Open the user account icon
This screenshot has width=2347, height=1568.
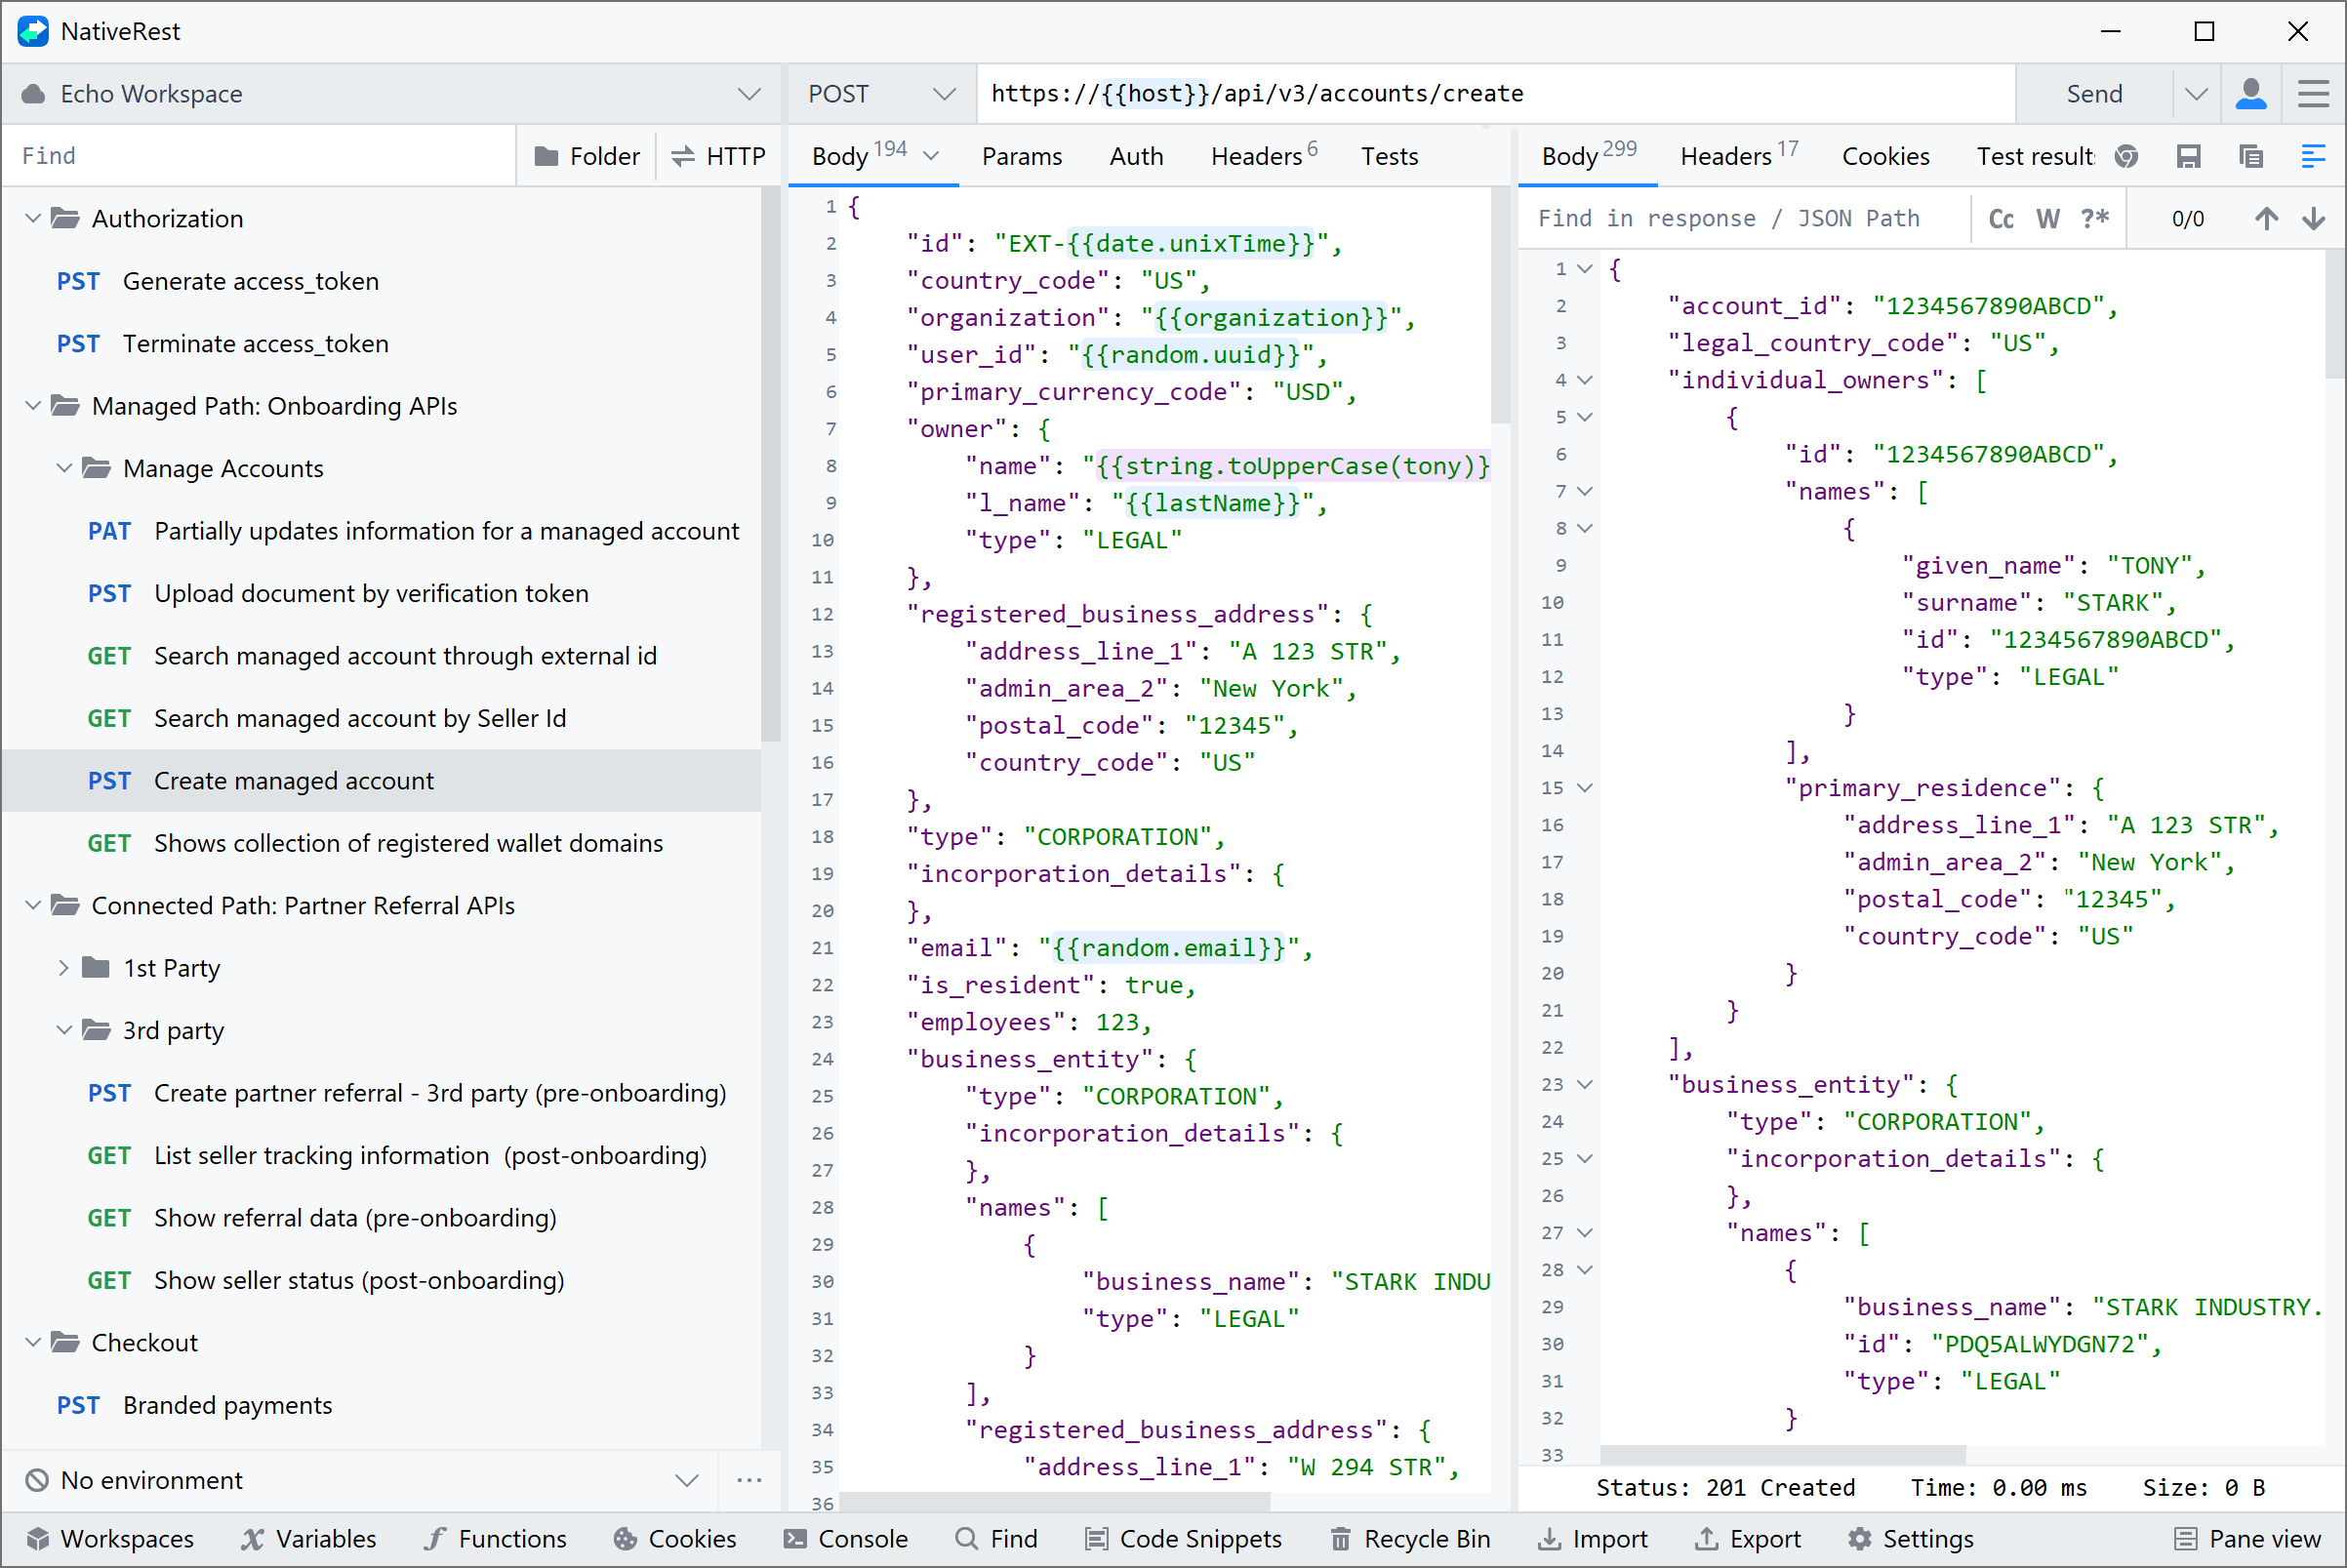coord(2251,93)
